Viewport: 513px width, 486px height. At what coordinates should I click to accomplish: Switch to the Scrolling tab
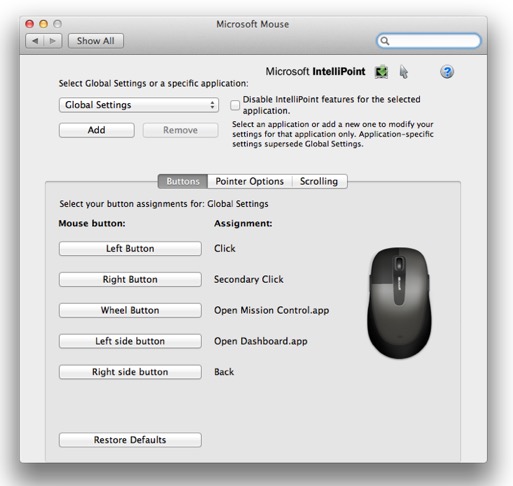319,181
